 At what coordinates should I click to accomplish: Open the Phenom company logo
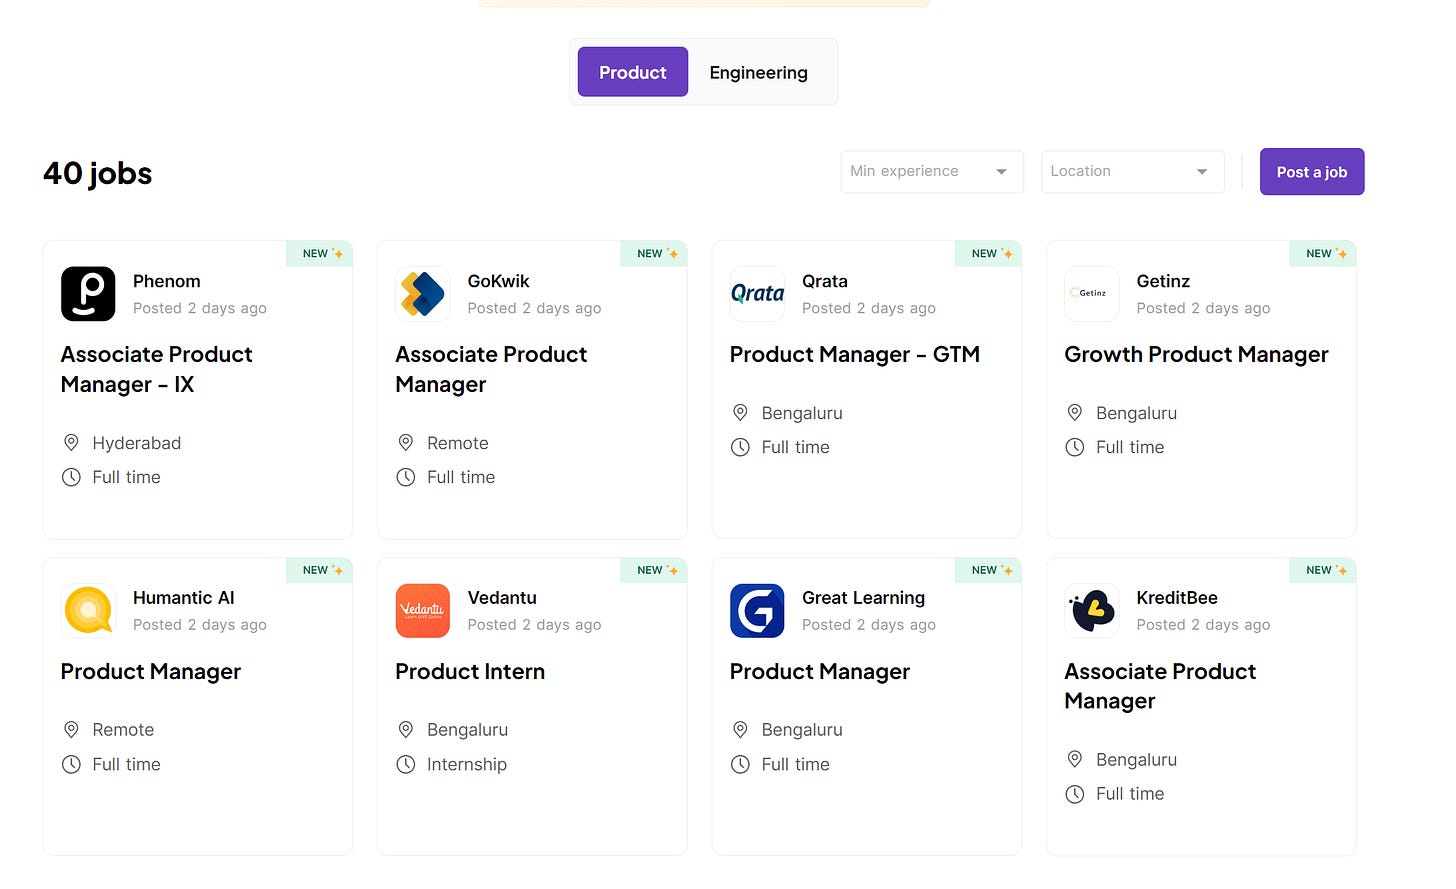pyautogui.click(x=88, y=294)
